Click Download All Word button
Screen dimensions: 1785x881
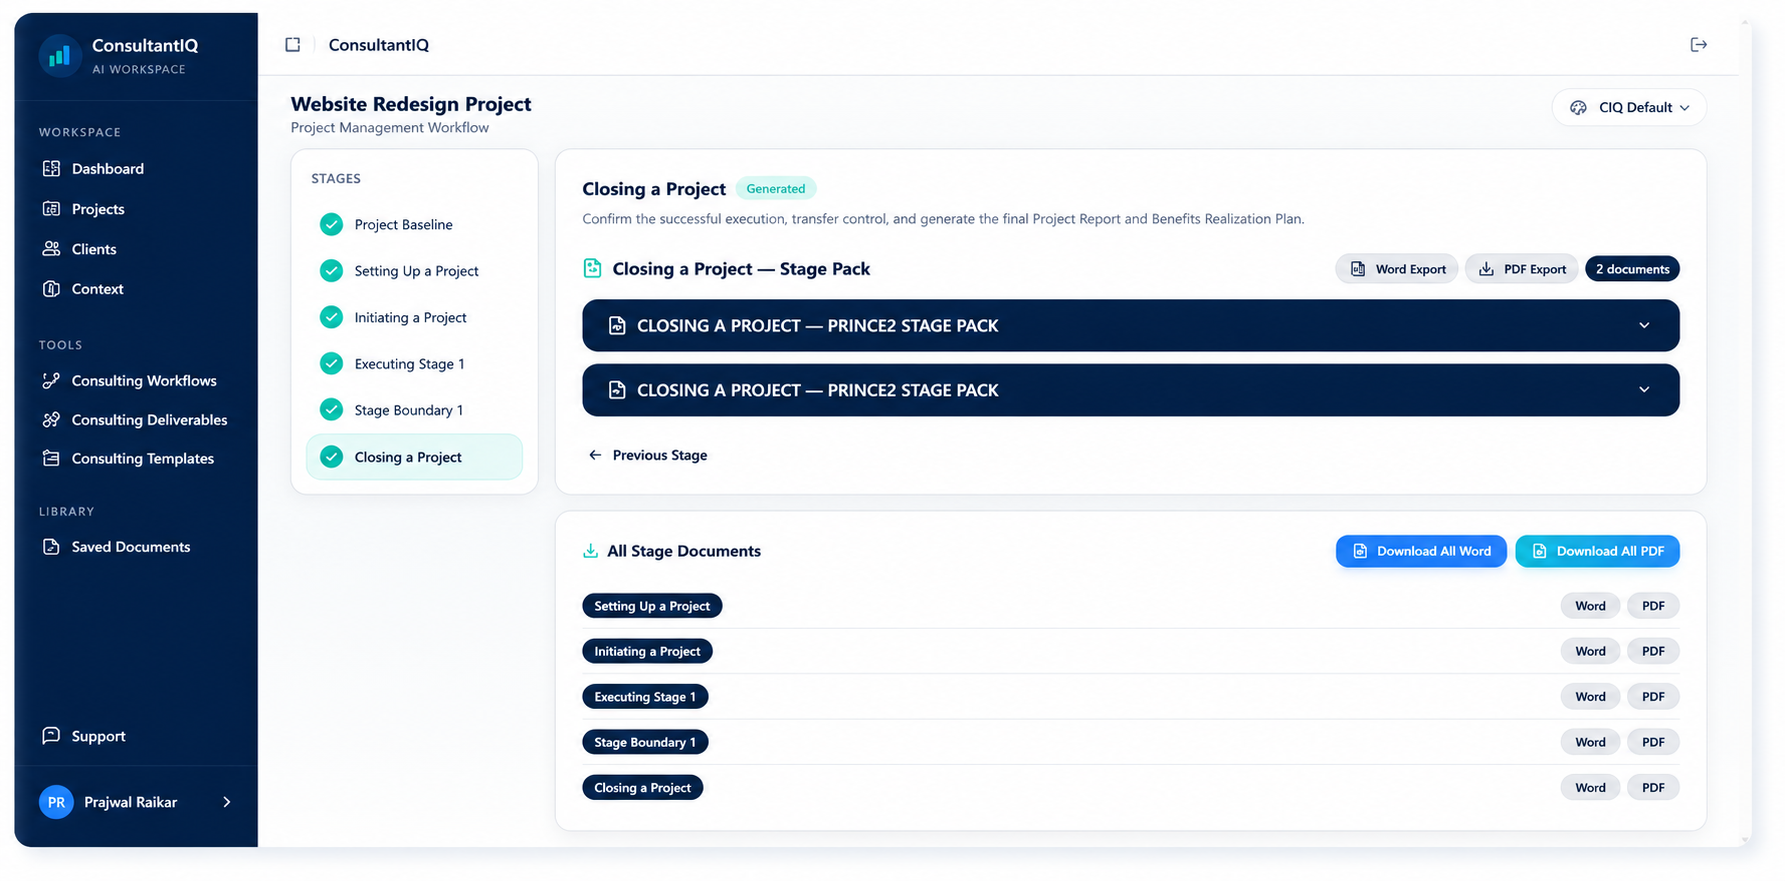(1421, 551)
